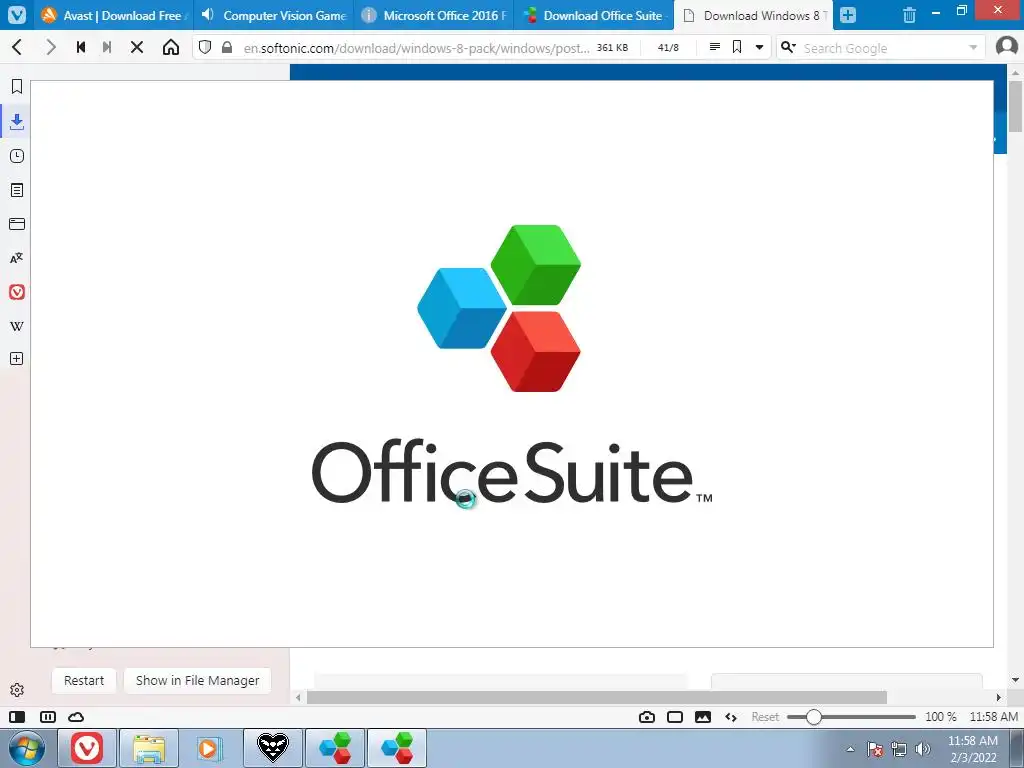Toggle the status bar window tiling icon
The width and height of the screenshot is (1024, 768).
tap(675, 717)
